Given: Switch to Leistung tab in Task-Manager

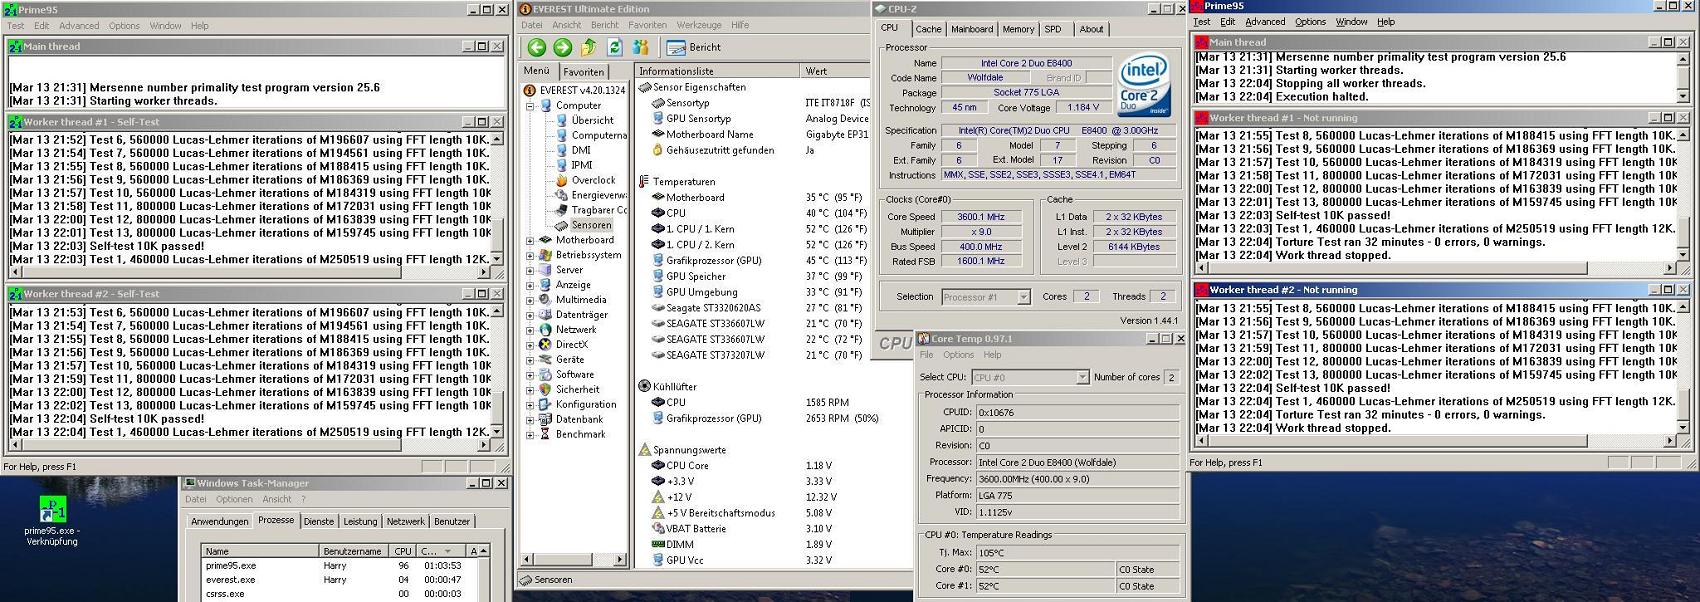Looking at the screenshot, I should [x=360, y=521].
